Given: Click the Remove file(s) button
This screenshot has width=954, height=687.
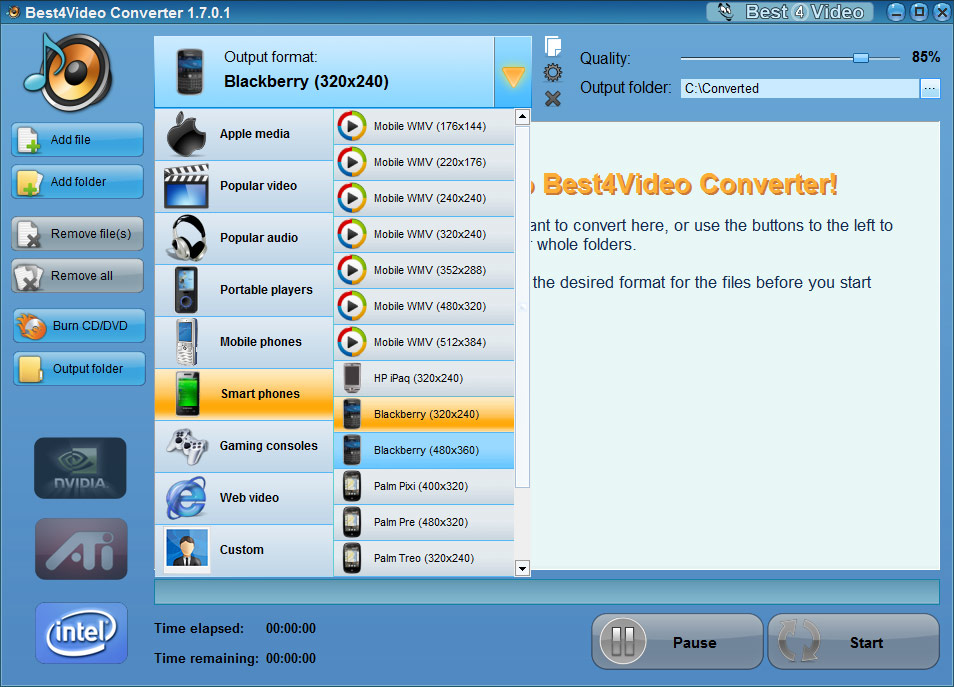Looking at the screenshot, I should (x=77, y=234).
